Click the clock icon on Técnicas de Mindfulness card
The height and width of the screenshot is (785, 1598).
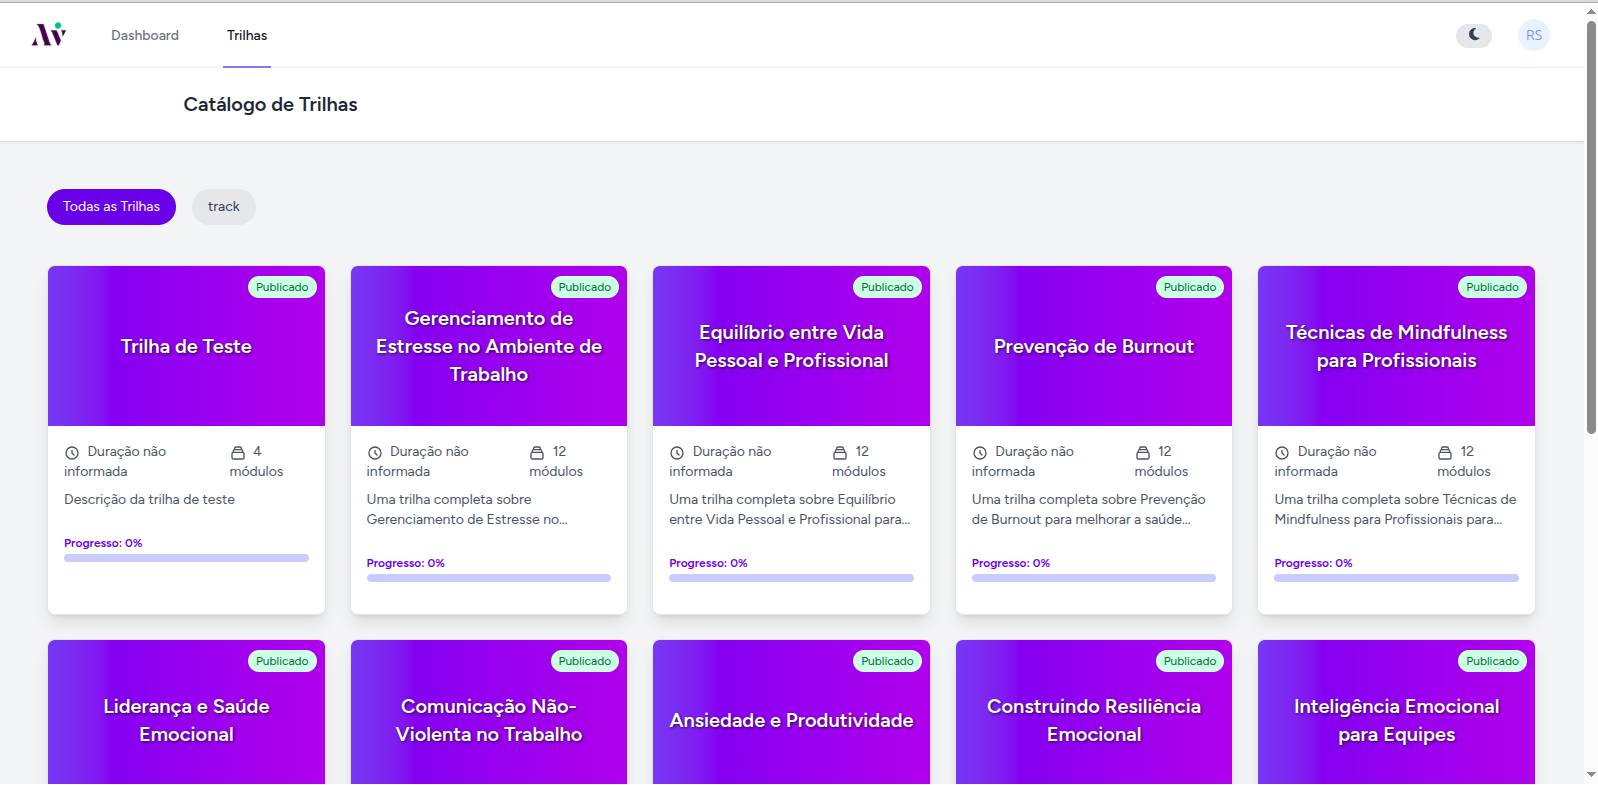pyautogui.click(x=1282, y=453)
